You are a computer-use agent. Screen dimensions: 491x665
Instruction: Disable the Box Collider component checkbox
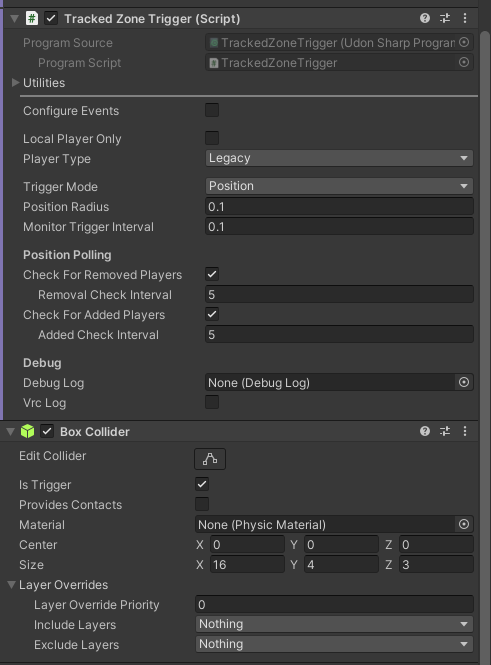pos(47,431)
